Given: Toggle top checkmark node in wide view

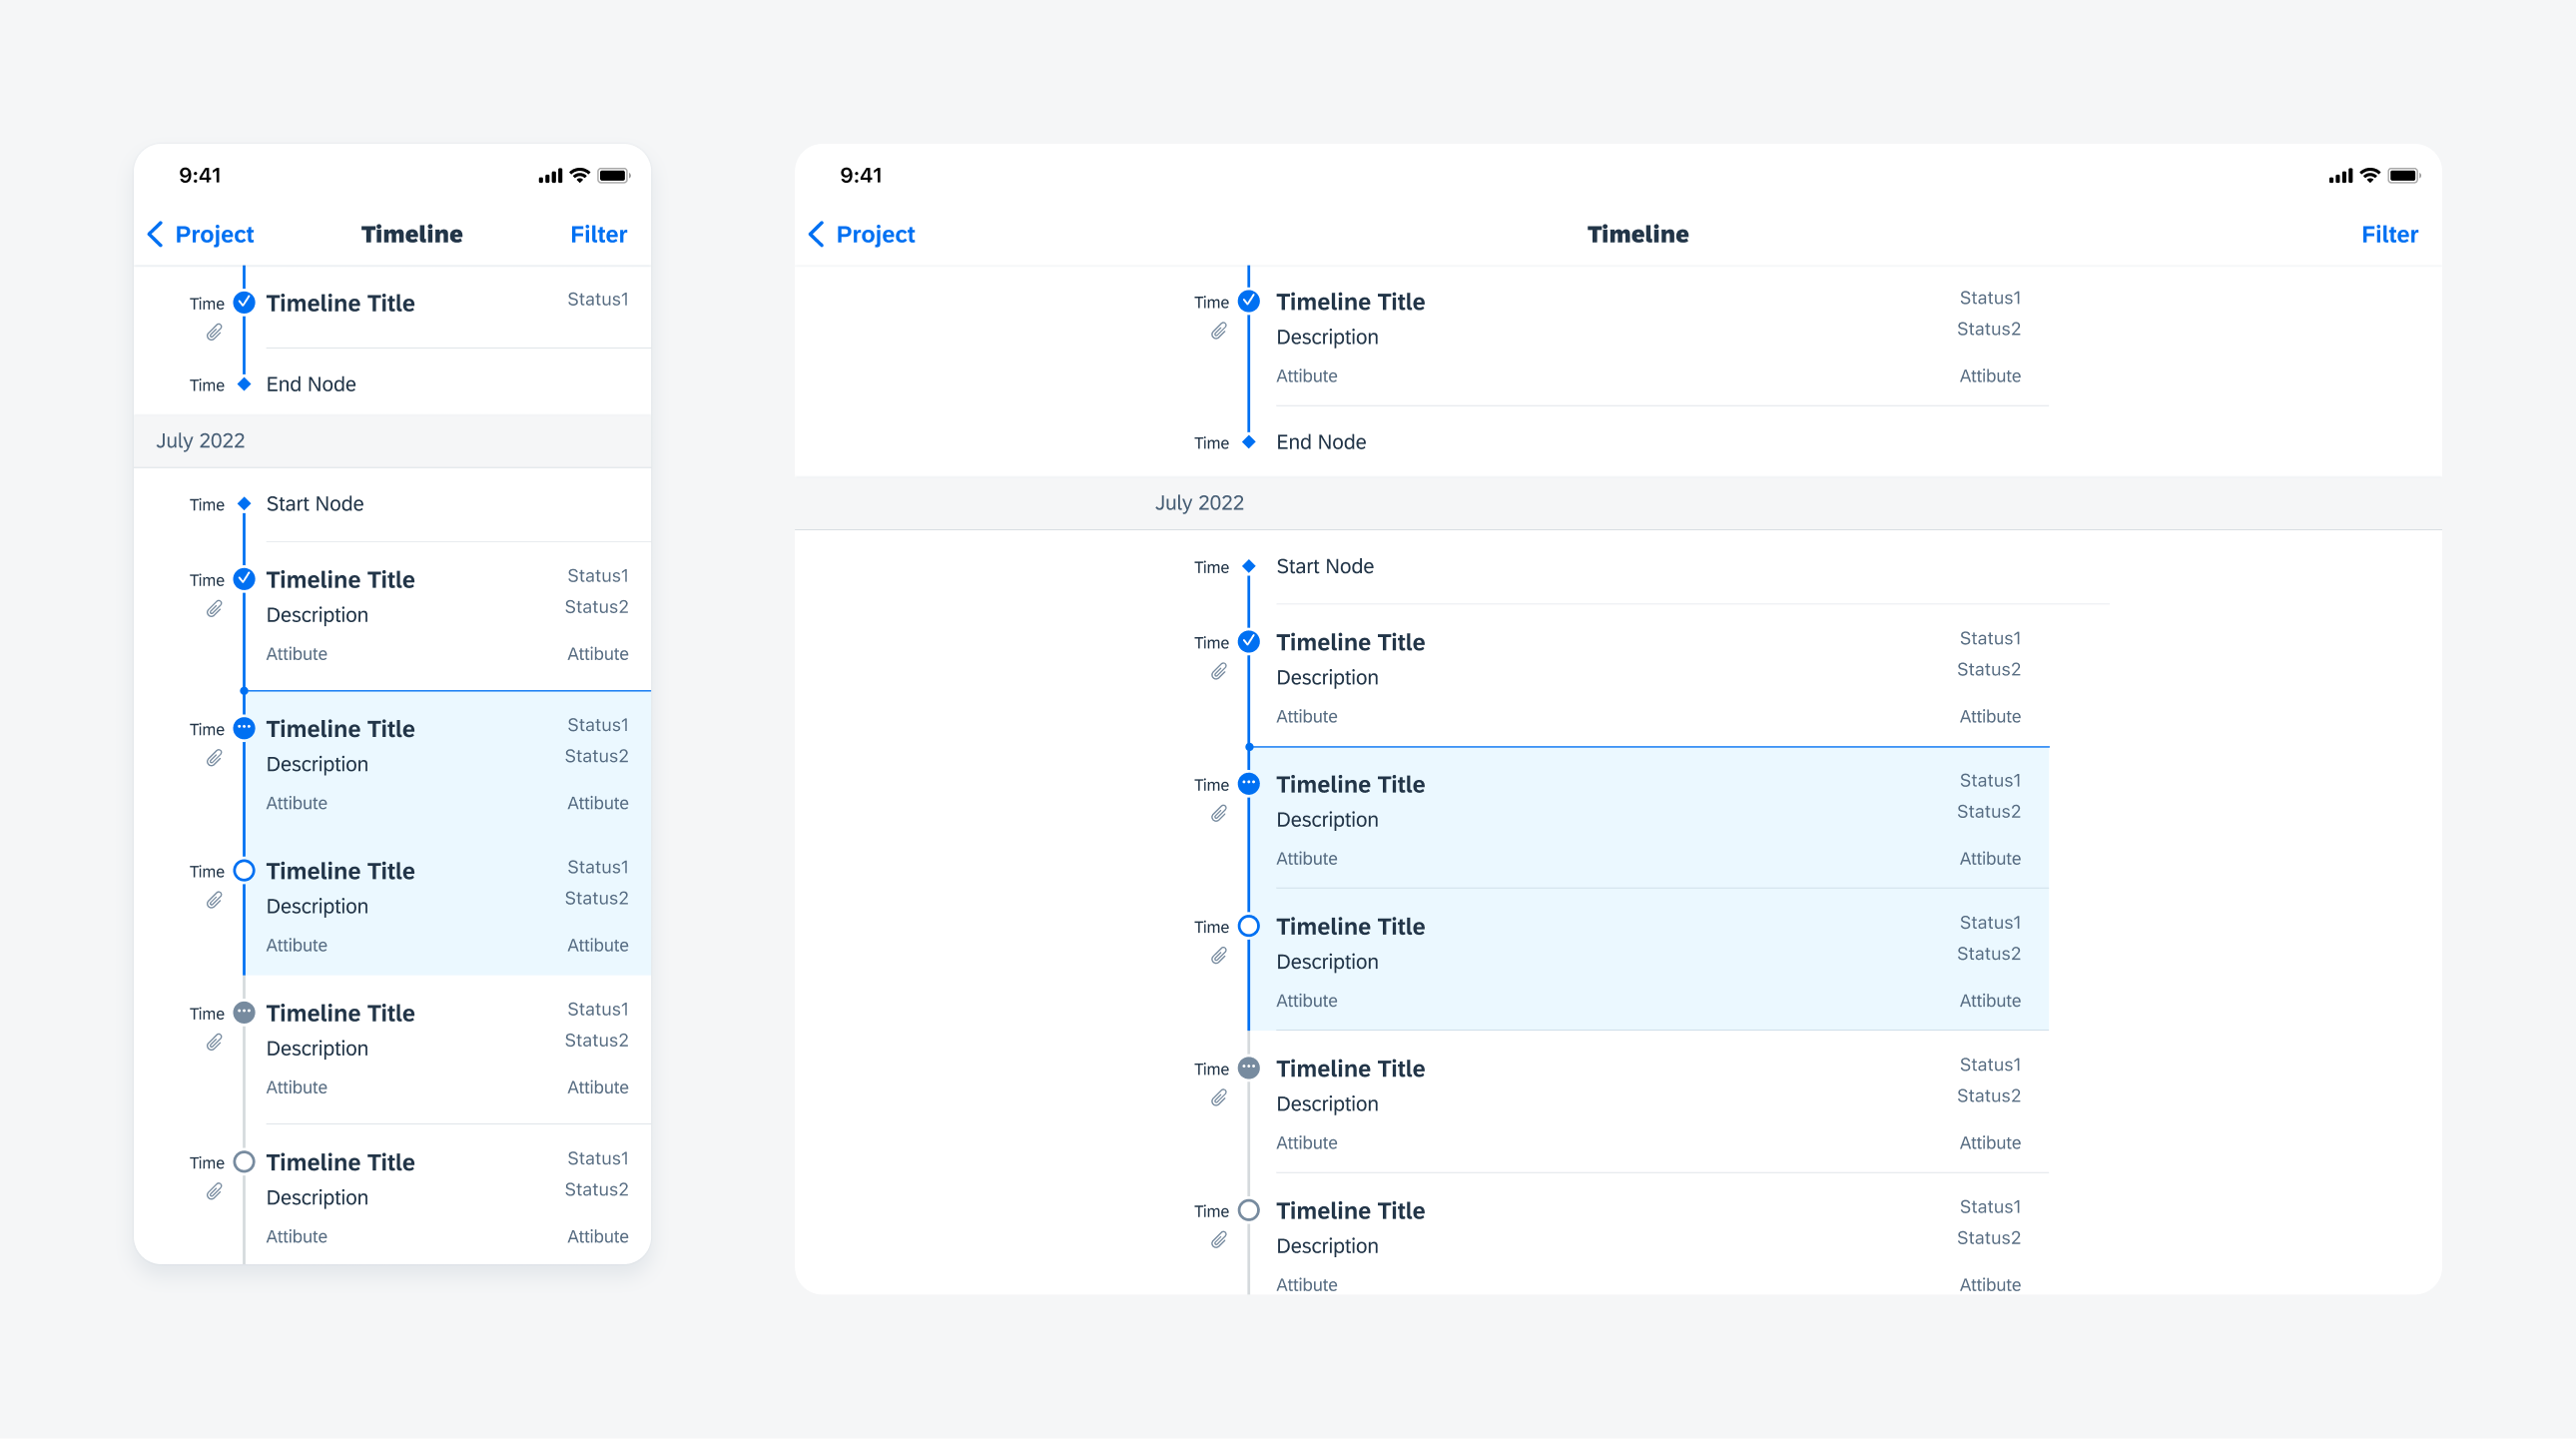Looking at the screenshot, I should tap(1249, 301).
